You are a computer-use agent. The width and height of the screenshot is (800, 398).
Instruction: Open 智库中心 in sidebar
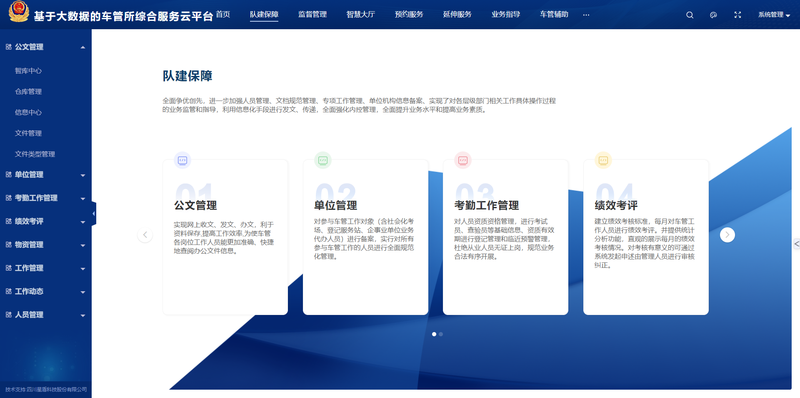point(28,71)
